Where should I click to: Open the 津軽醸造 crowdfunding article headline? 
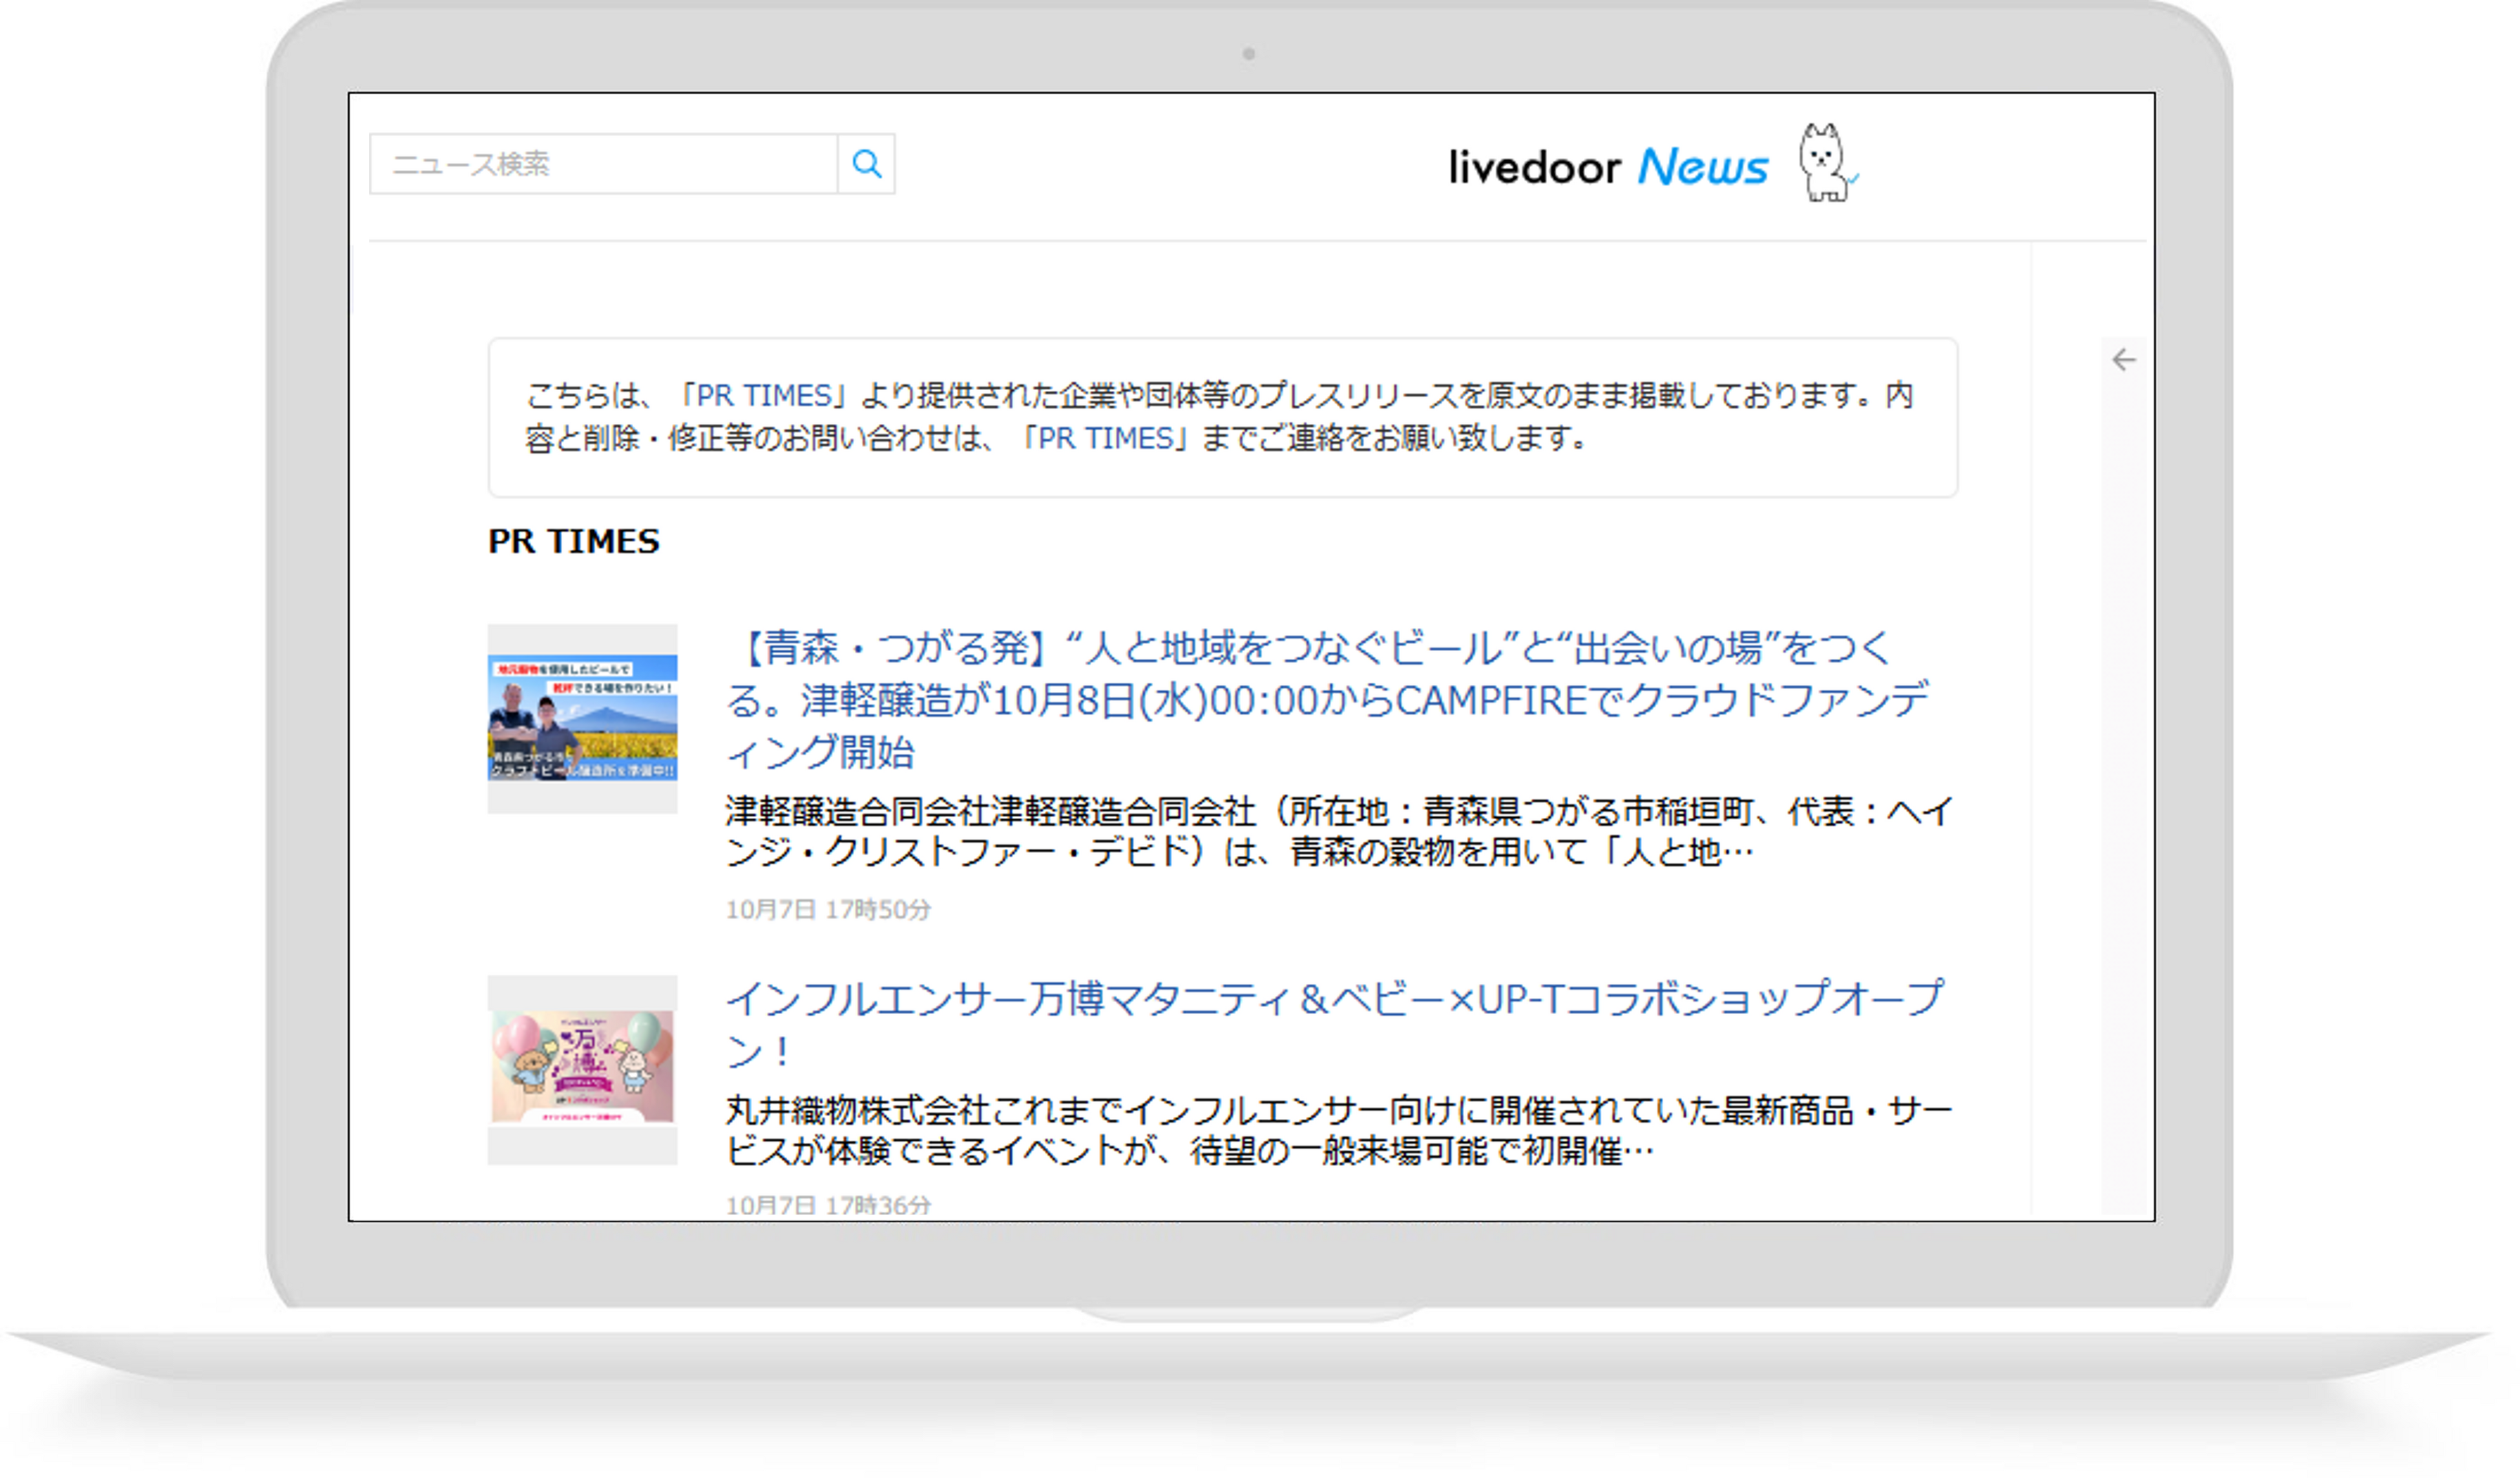coord(1325,700)
